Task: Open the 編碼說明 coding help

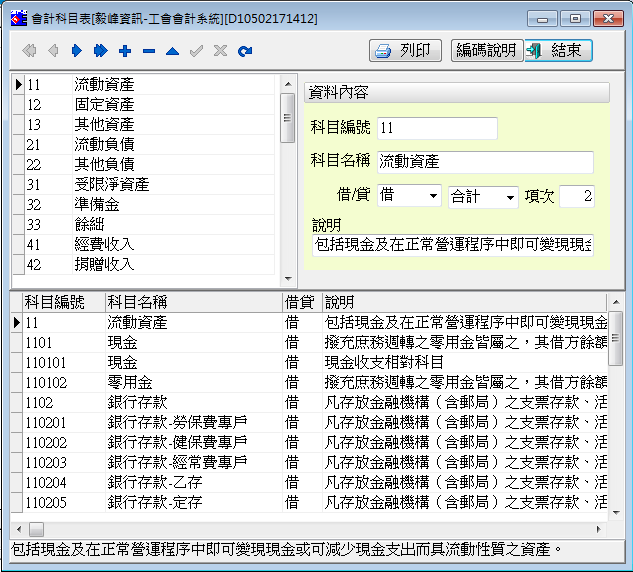Action: coord(485,50)
